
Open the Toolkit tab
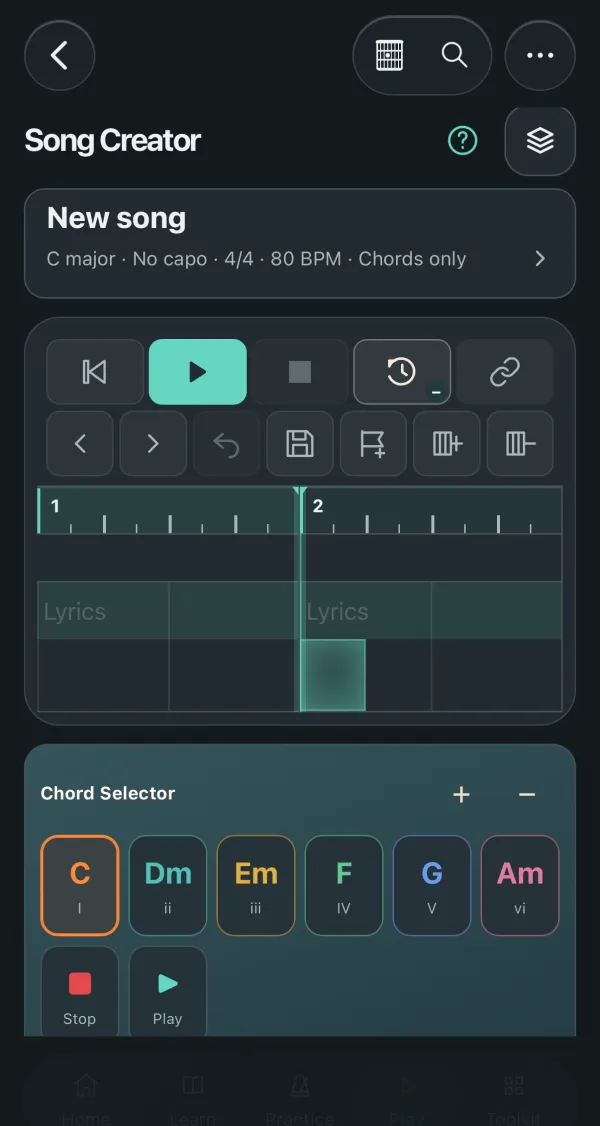pyautogui.click(x=514, y=1099)
